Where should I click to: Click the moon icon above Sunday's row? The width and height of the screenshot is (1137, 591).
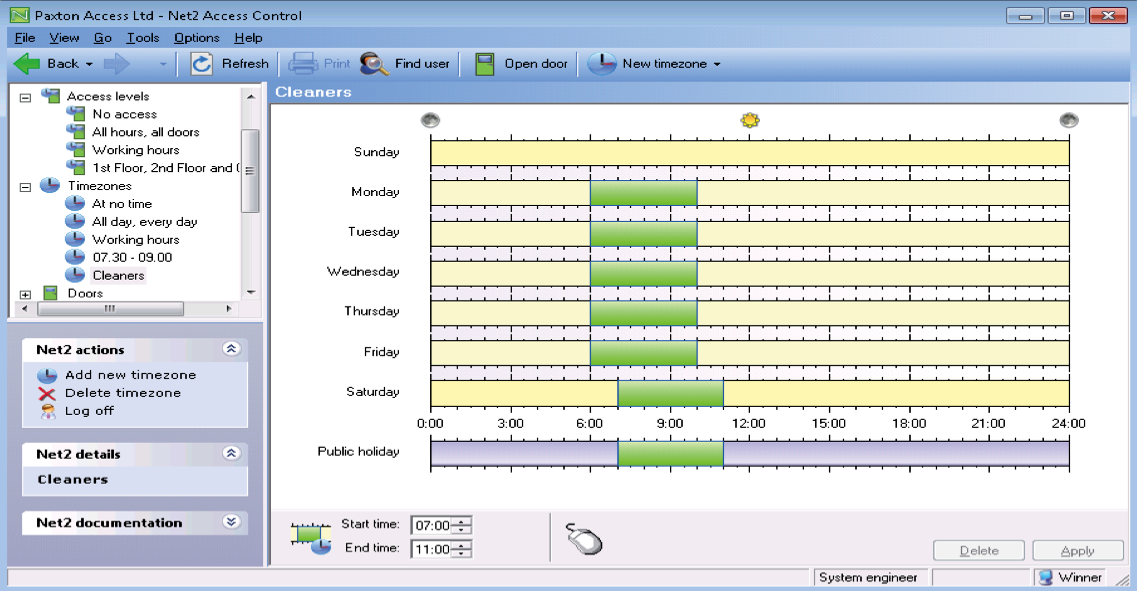[430, 119]
